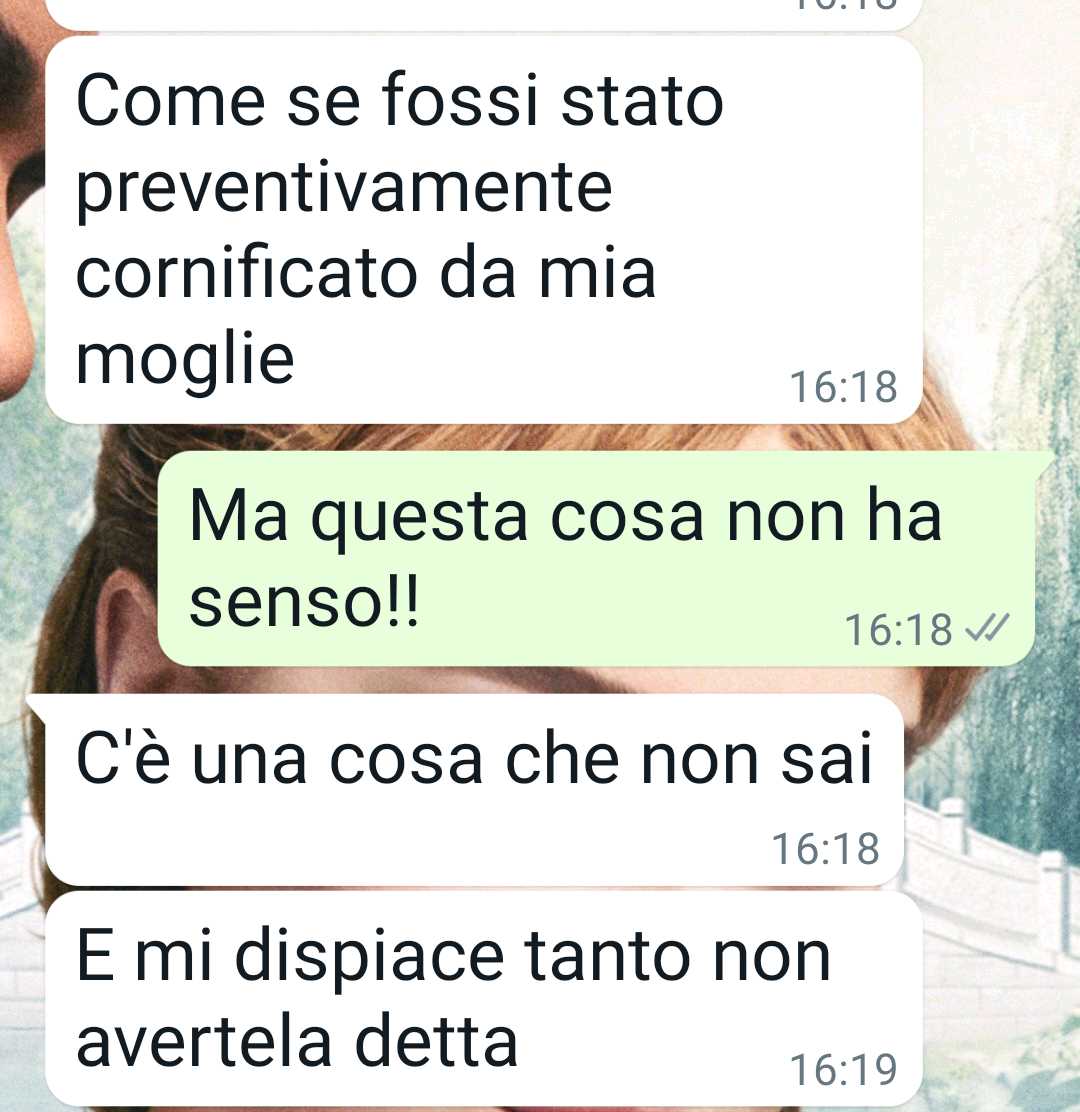1080x1112 pixels.
Task: Tap the "C'è una cosa che non sai" message
Action: point(474,789)
